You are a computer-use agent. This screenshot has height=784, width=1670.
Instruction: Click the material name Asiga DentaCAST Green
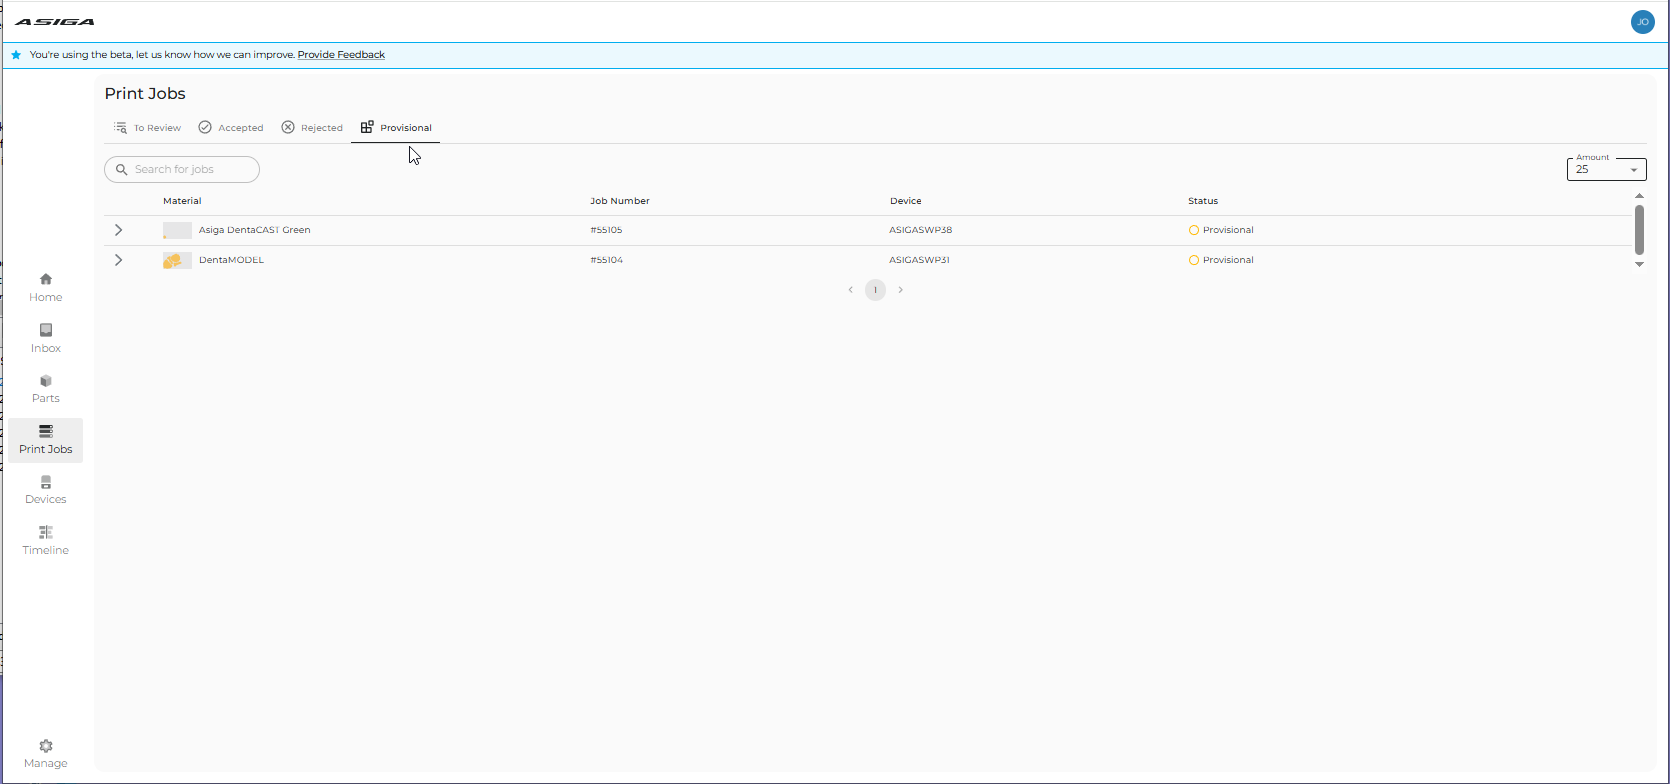tap(254, 230)
